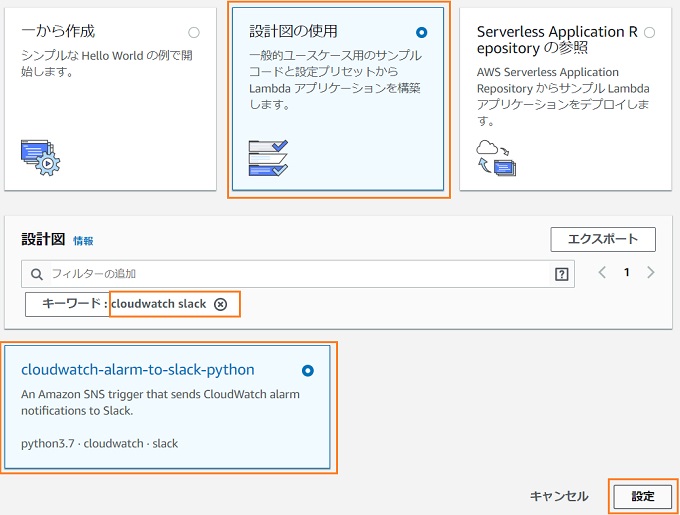
Task: Click the blueprint checklist icon
Action: 268,158
